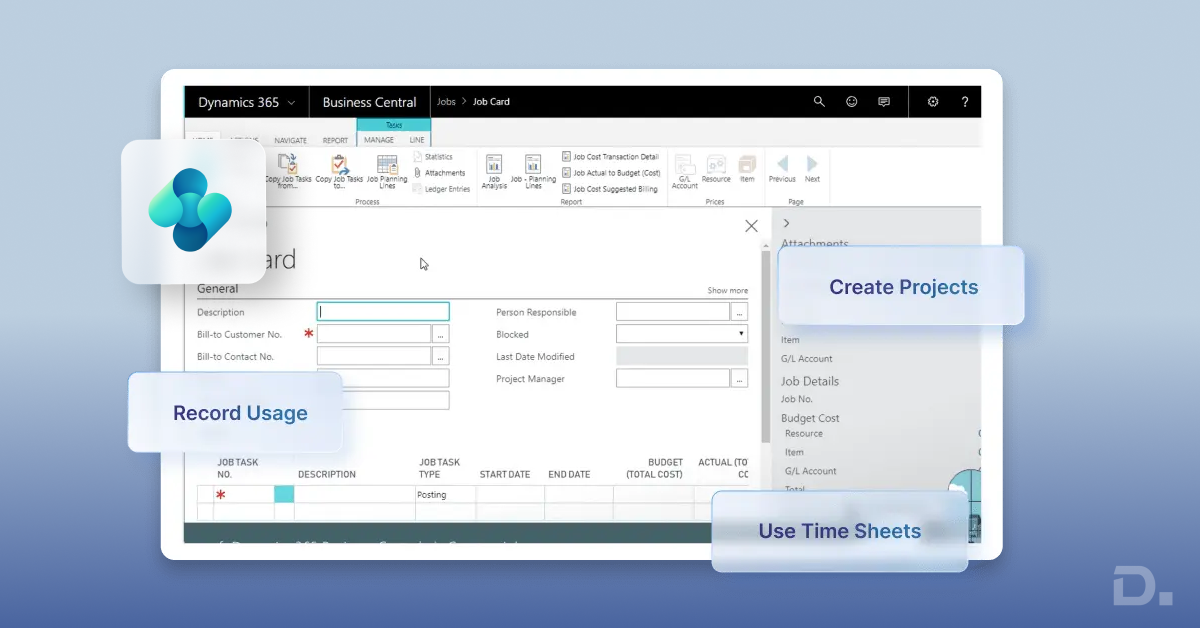Open the Blocked dropdown
The width and height of the screenshot is (1200, 628).
coord(742,334)
